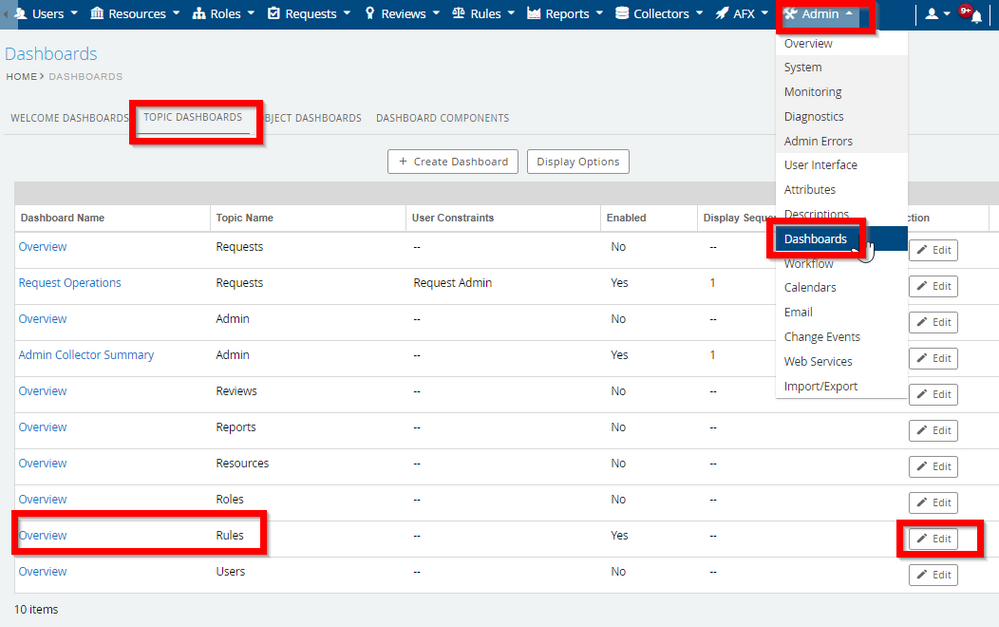Click the Reports chart icon

[x=534, y=14]
